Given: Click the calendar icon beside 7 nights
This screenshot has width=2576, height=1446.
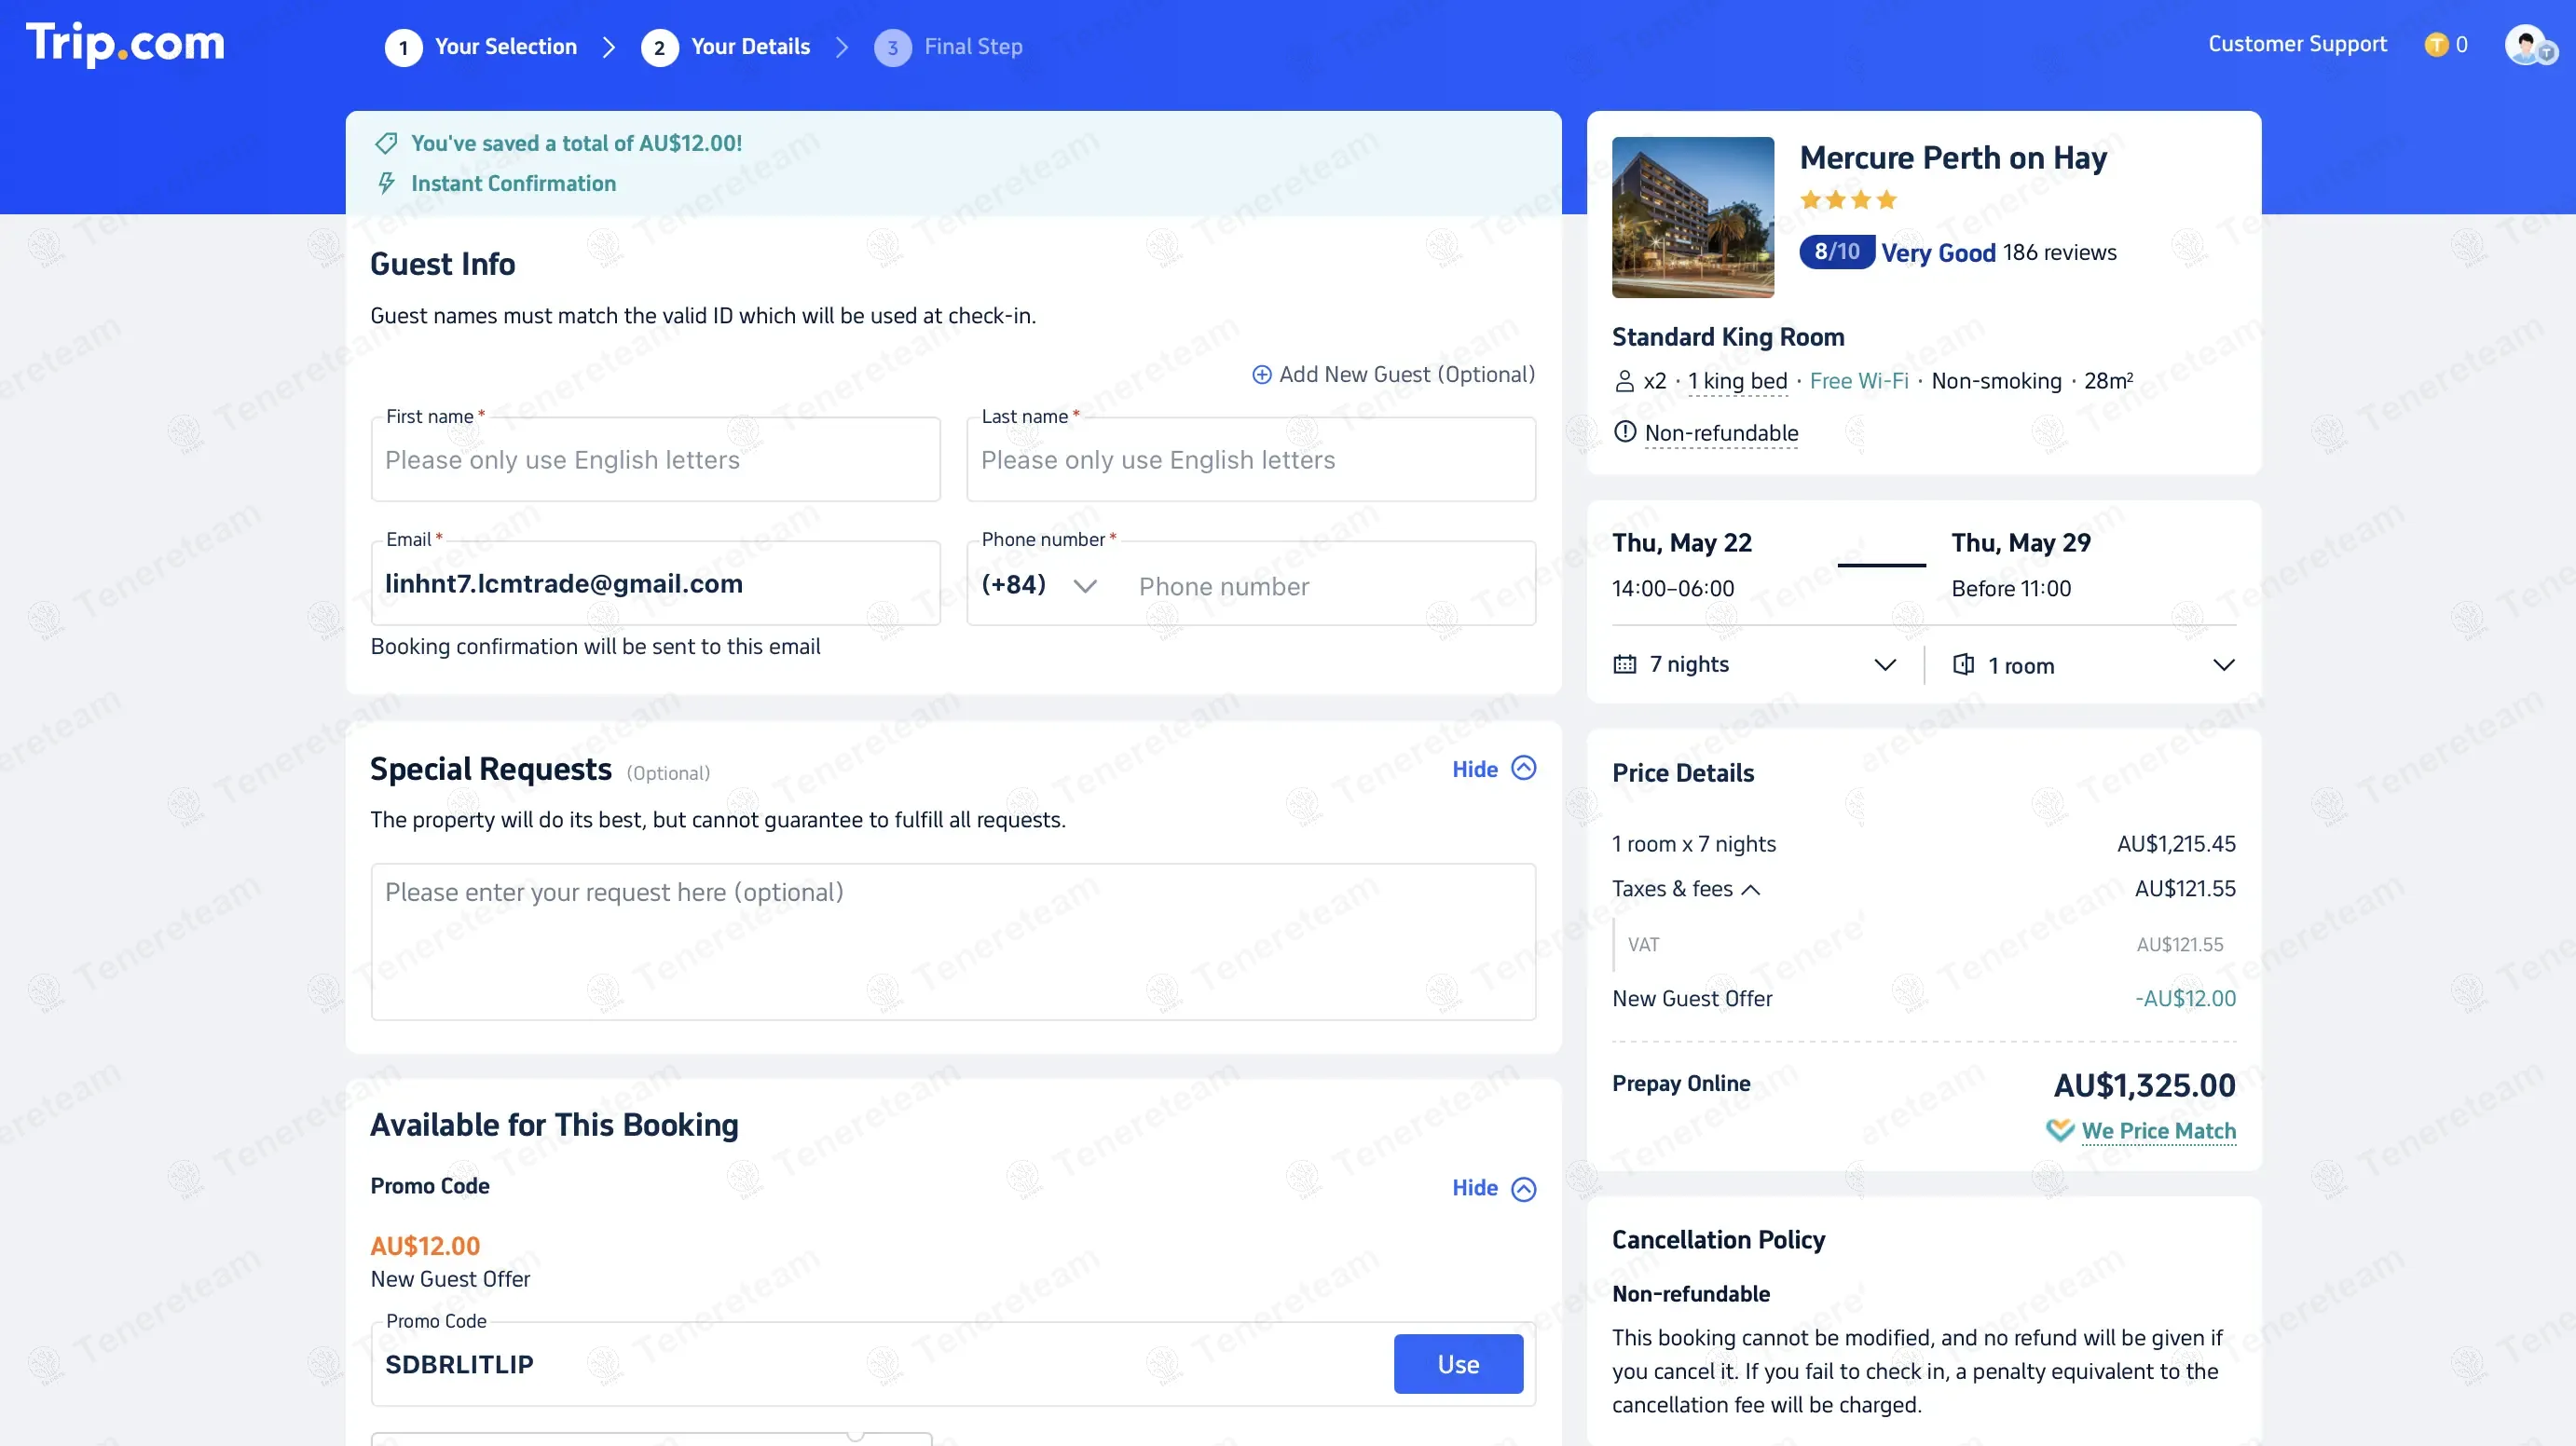Looking at the screenshot, I should point(1625,664).
